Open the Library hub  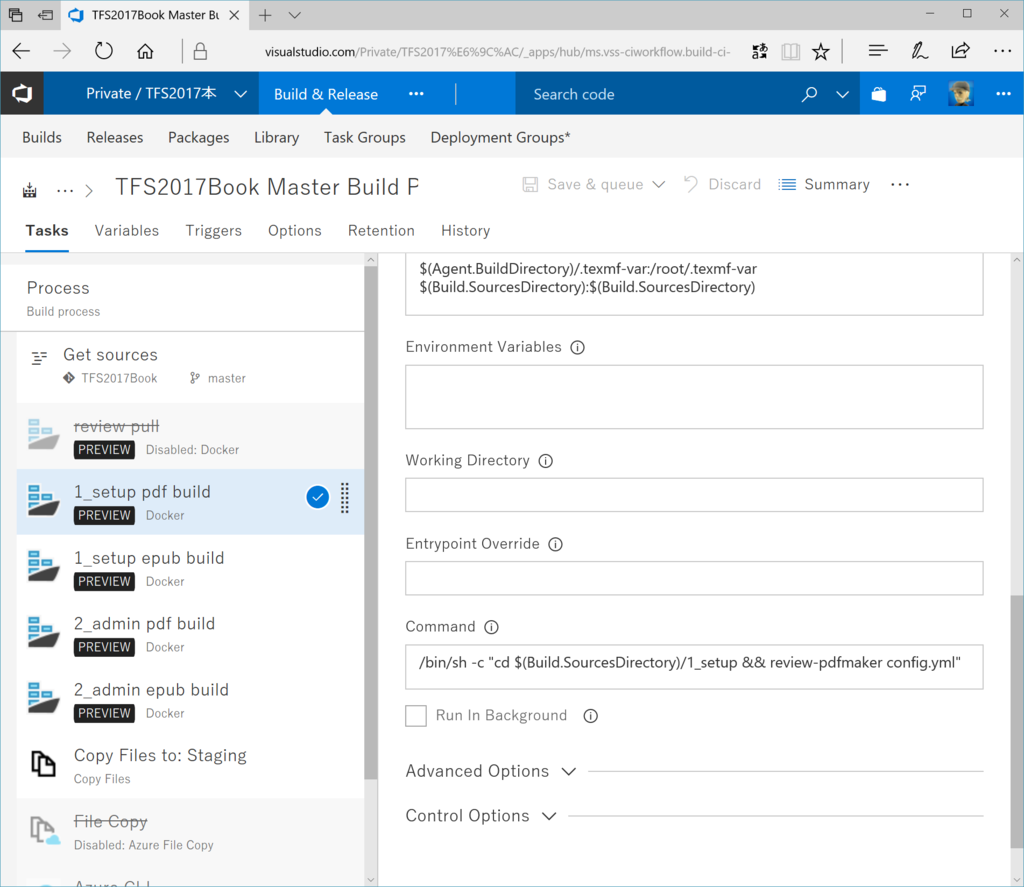click(277, 137)
